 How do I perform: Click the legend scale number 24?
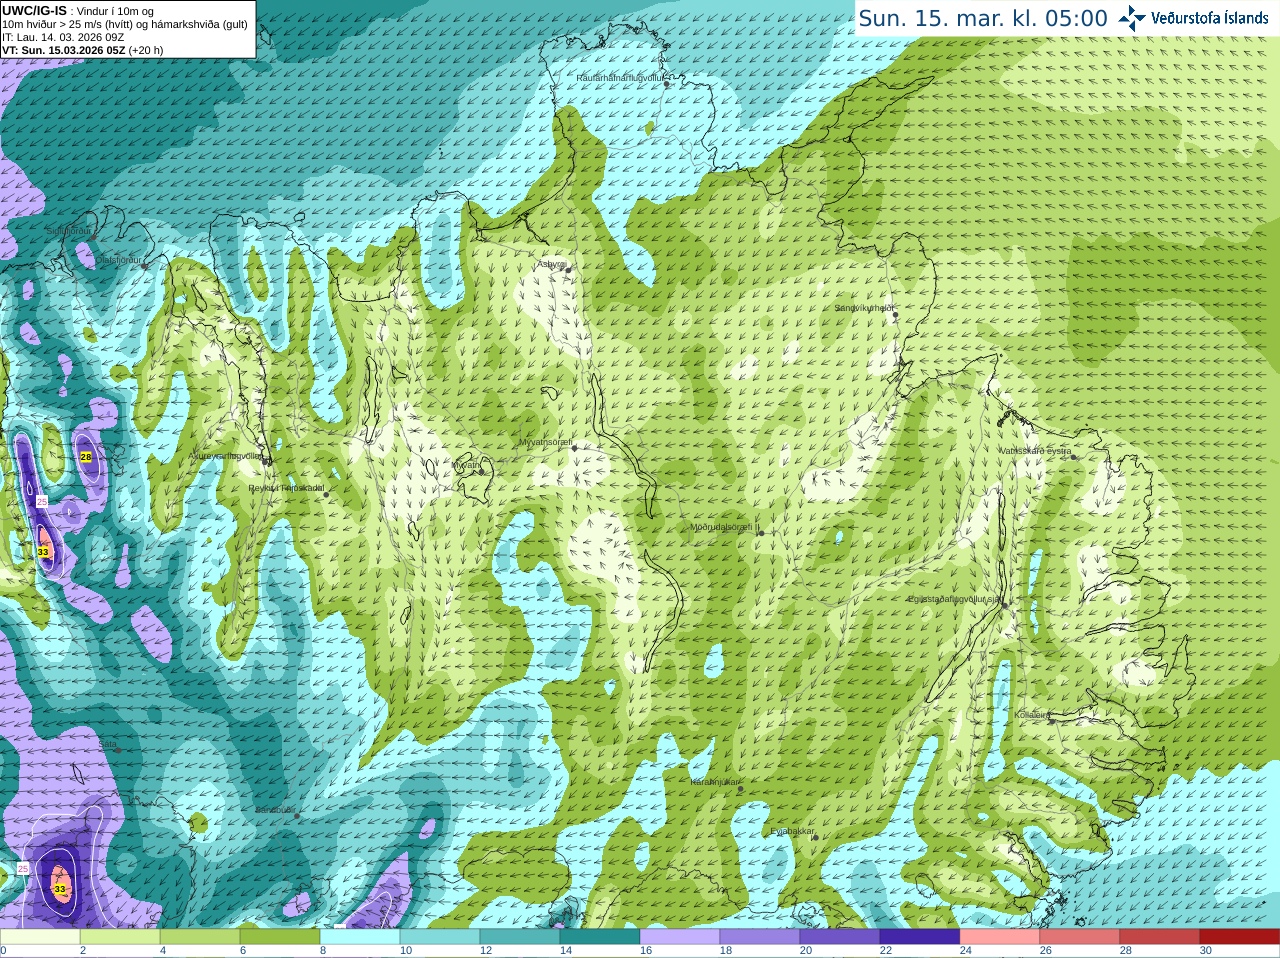click(966, 951)
